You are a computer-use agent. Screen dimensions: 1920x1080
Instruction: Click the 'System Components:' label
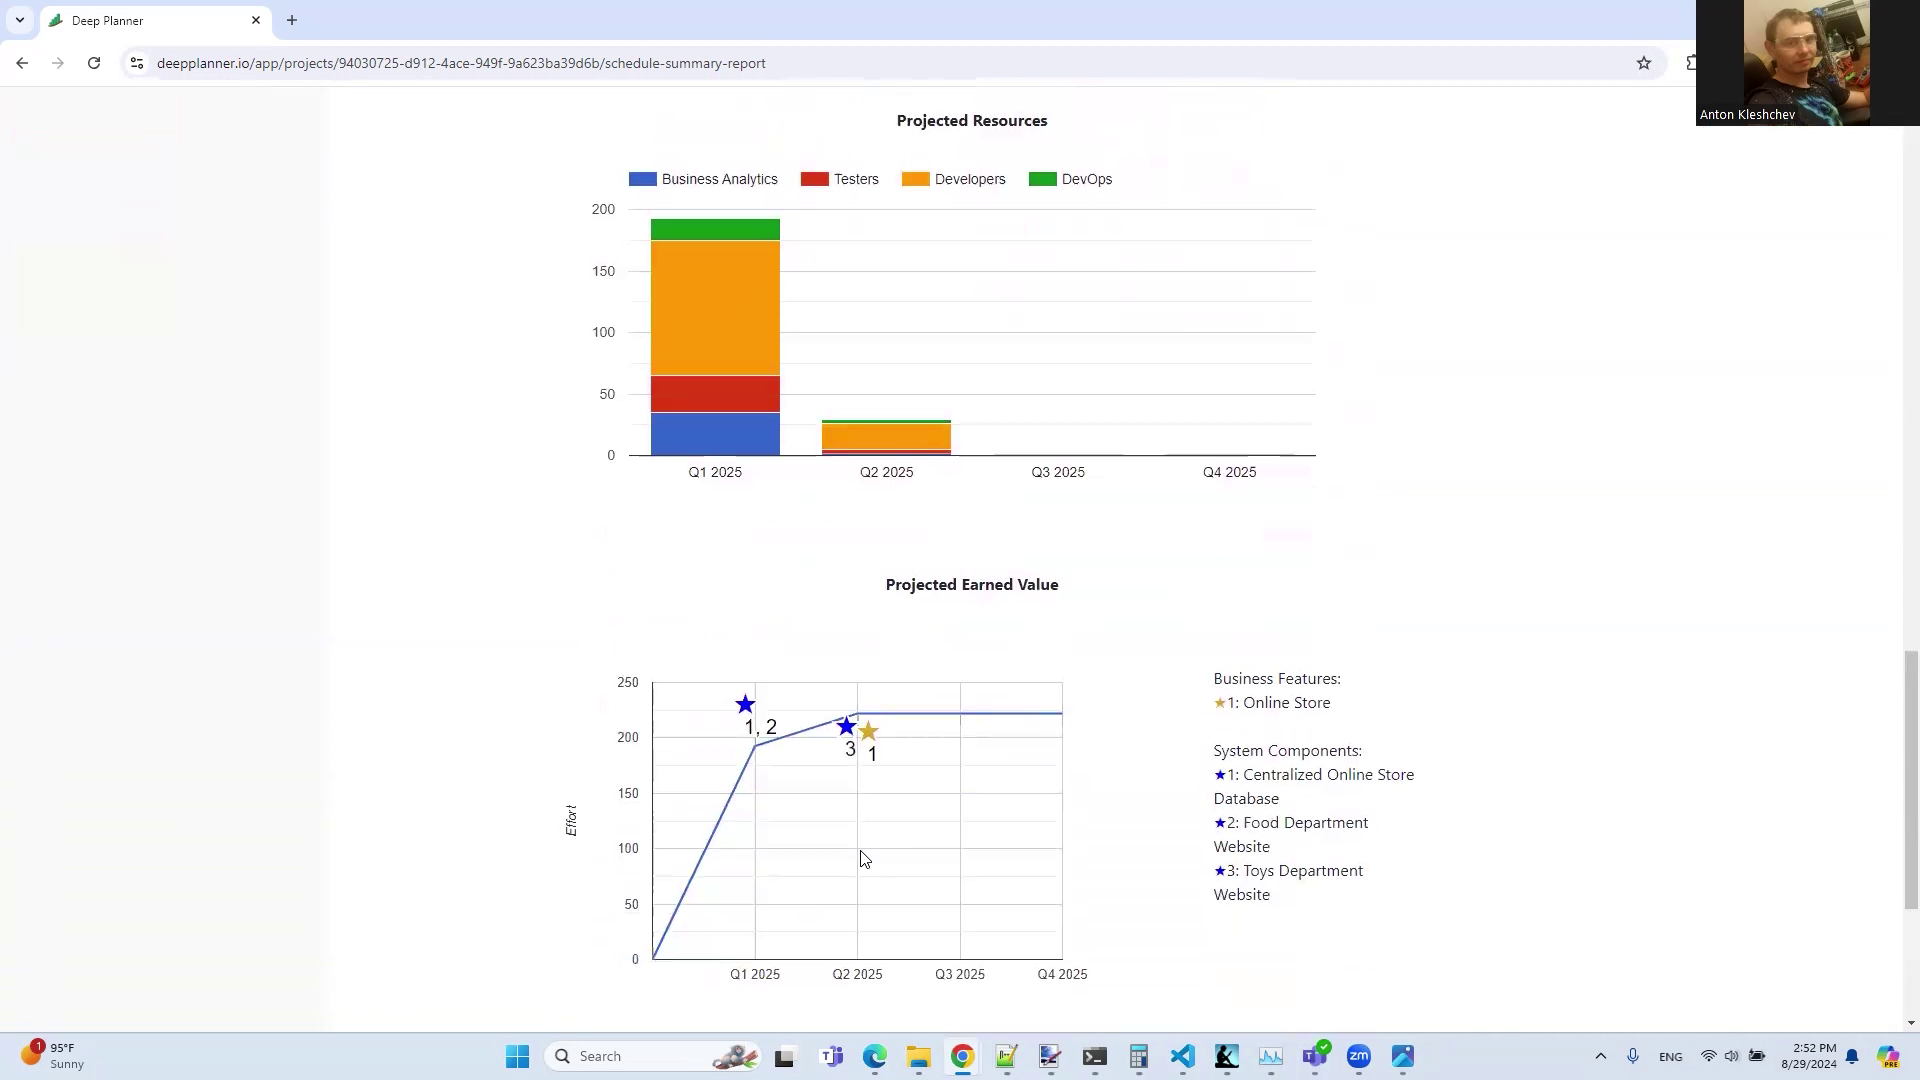pos(1287,751)
